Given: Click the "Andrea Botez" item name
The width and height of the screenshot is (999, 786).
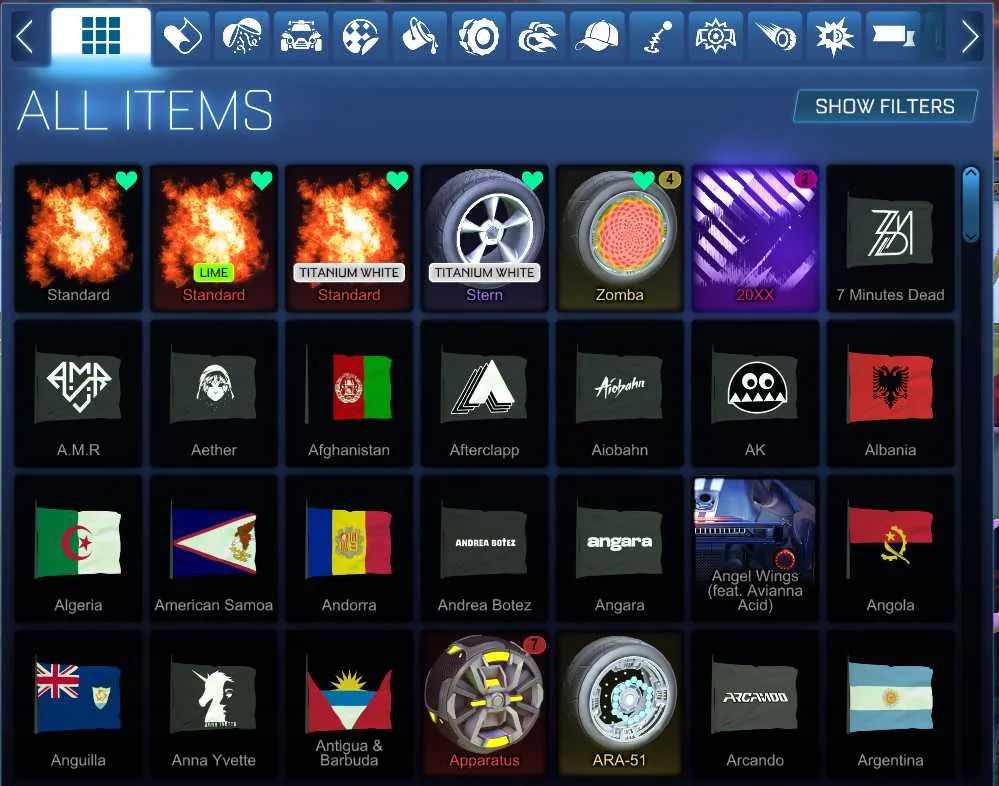Looking at the screenshot, I should click(x=484, y=605).
